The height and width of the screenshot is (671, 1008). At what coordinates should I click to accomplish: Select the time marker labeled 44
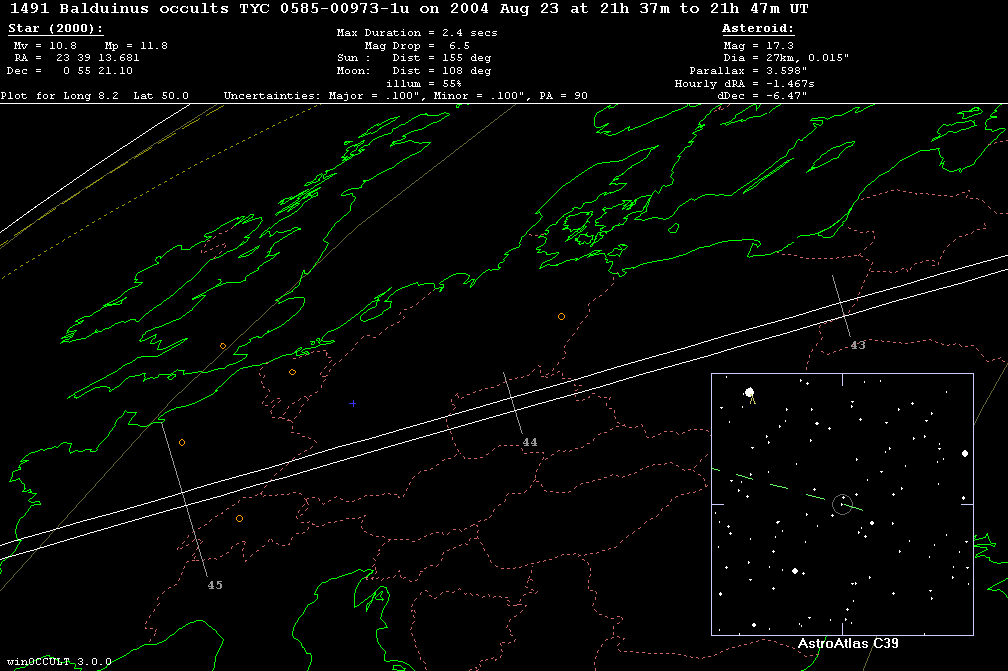530,442
